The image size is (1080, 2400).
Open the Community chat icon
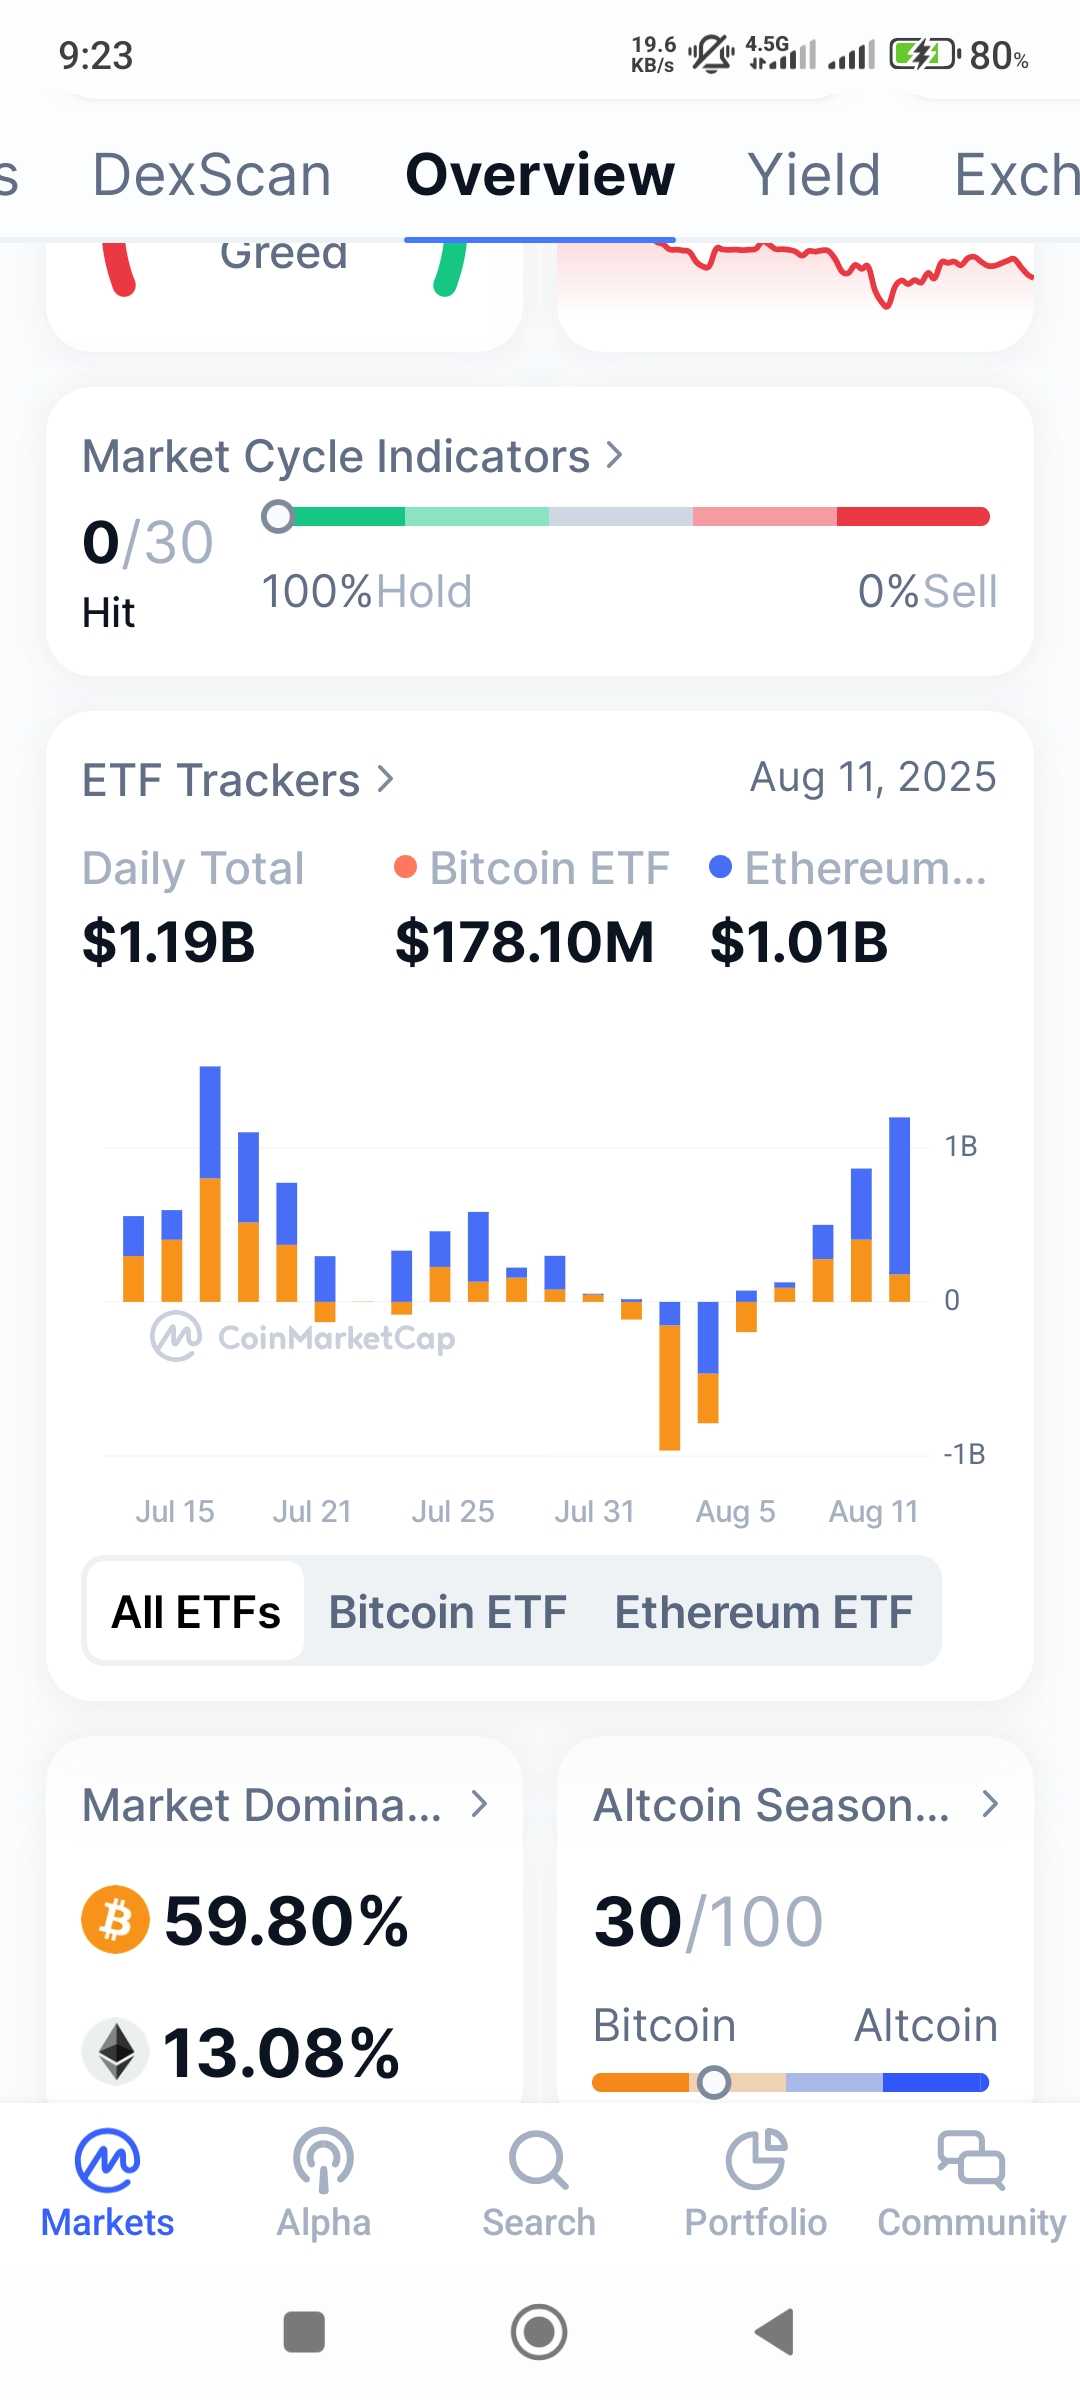[x=971, y=2161]
